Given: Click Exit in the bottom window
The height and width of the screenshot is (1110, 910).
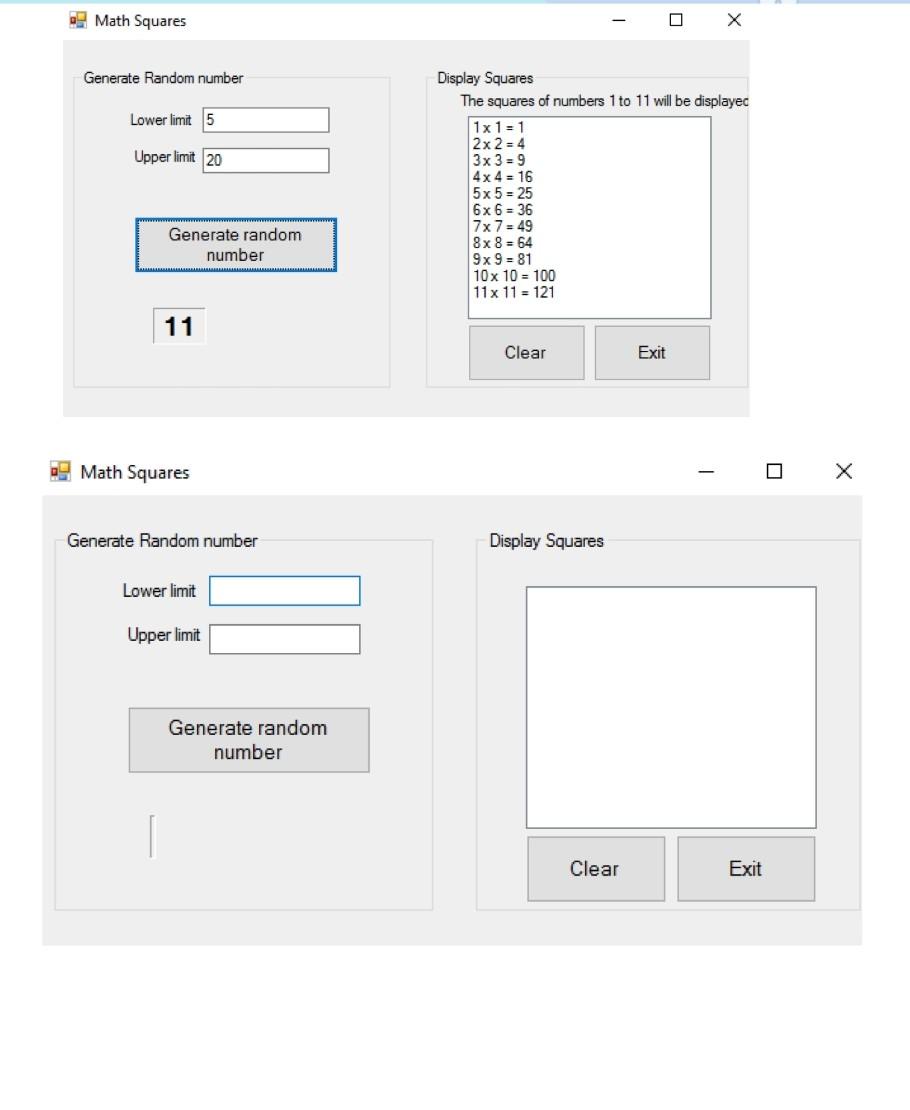Looking at the screenshot, I should (x=746, y=869).
